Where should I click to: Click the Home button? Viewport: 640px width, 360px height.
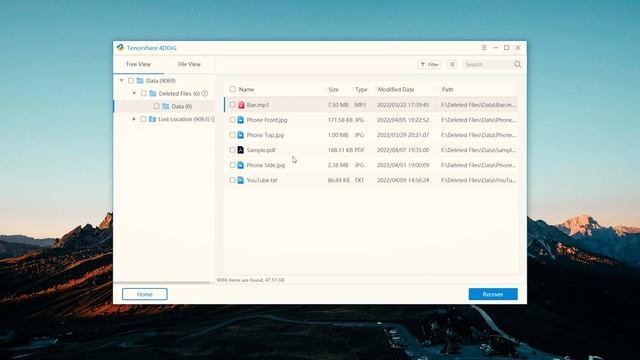tap(145, 294)
